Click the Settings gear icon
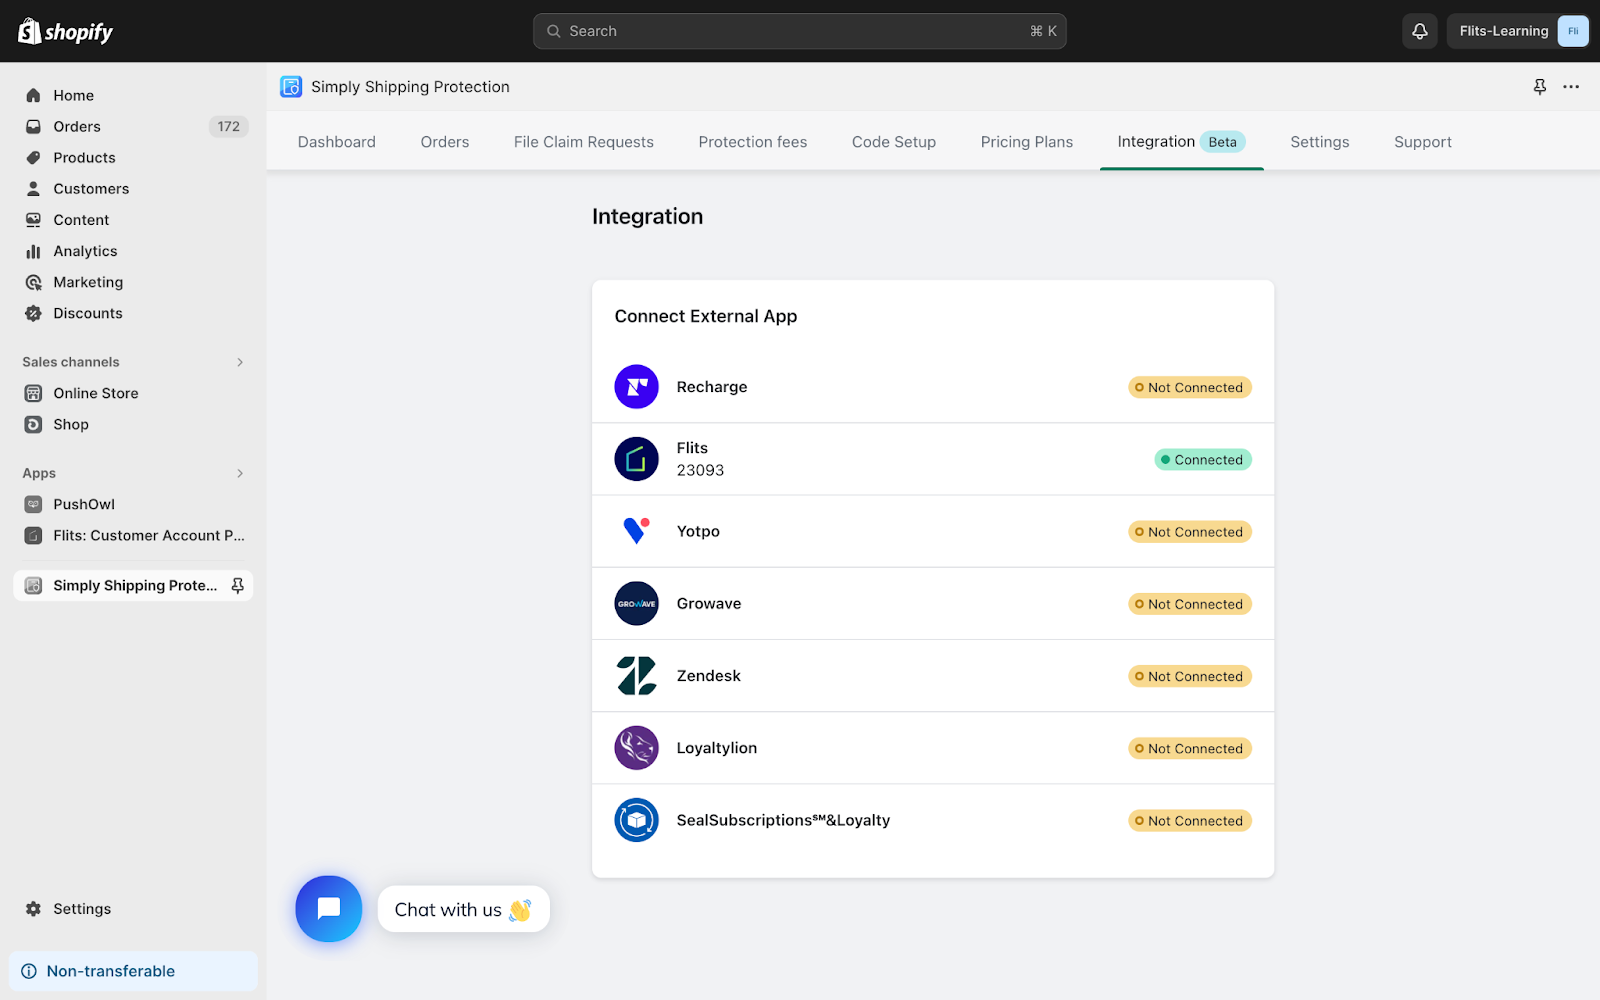The image size is (1600, 1000). pyautogui.click(x=33, y=908)
